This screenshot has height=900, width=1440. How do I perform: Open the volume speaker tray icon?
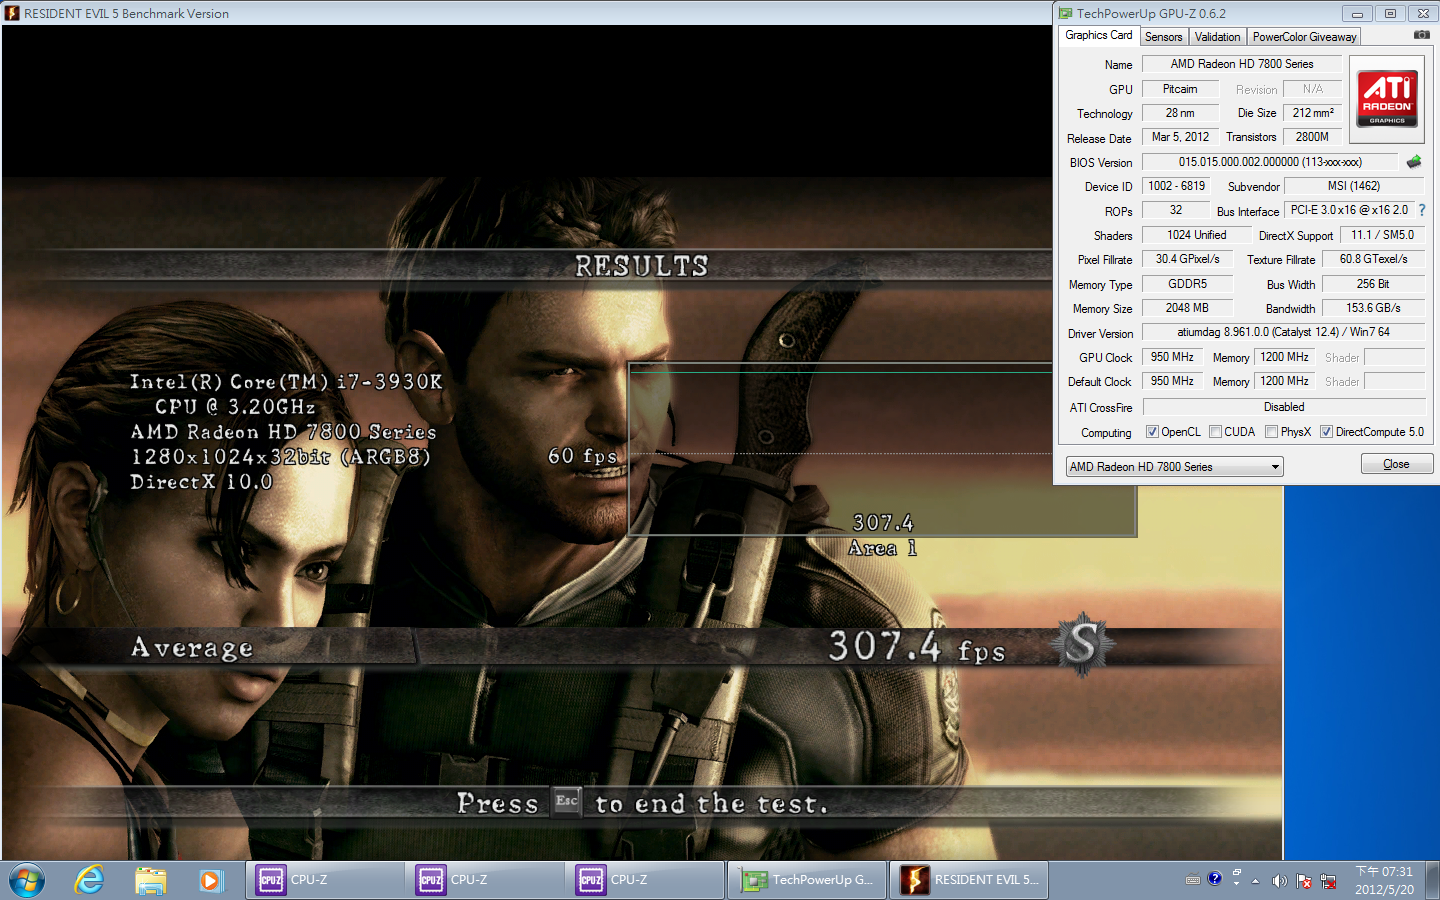tap(1279, 881)
